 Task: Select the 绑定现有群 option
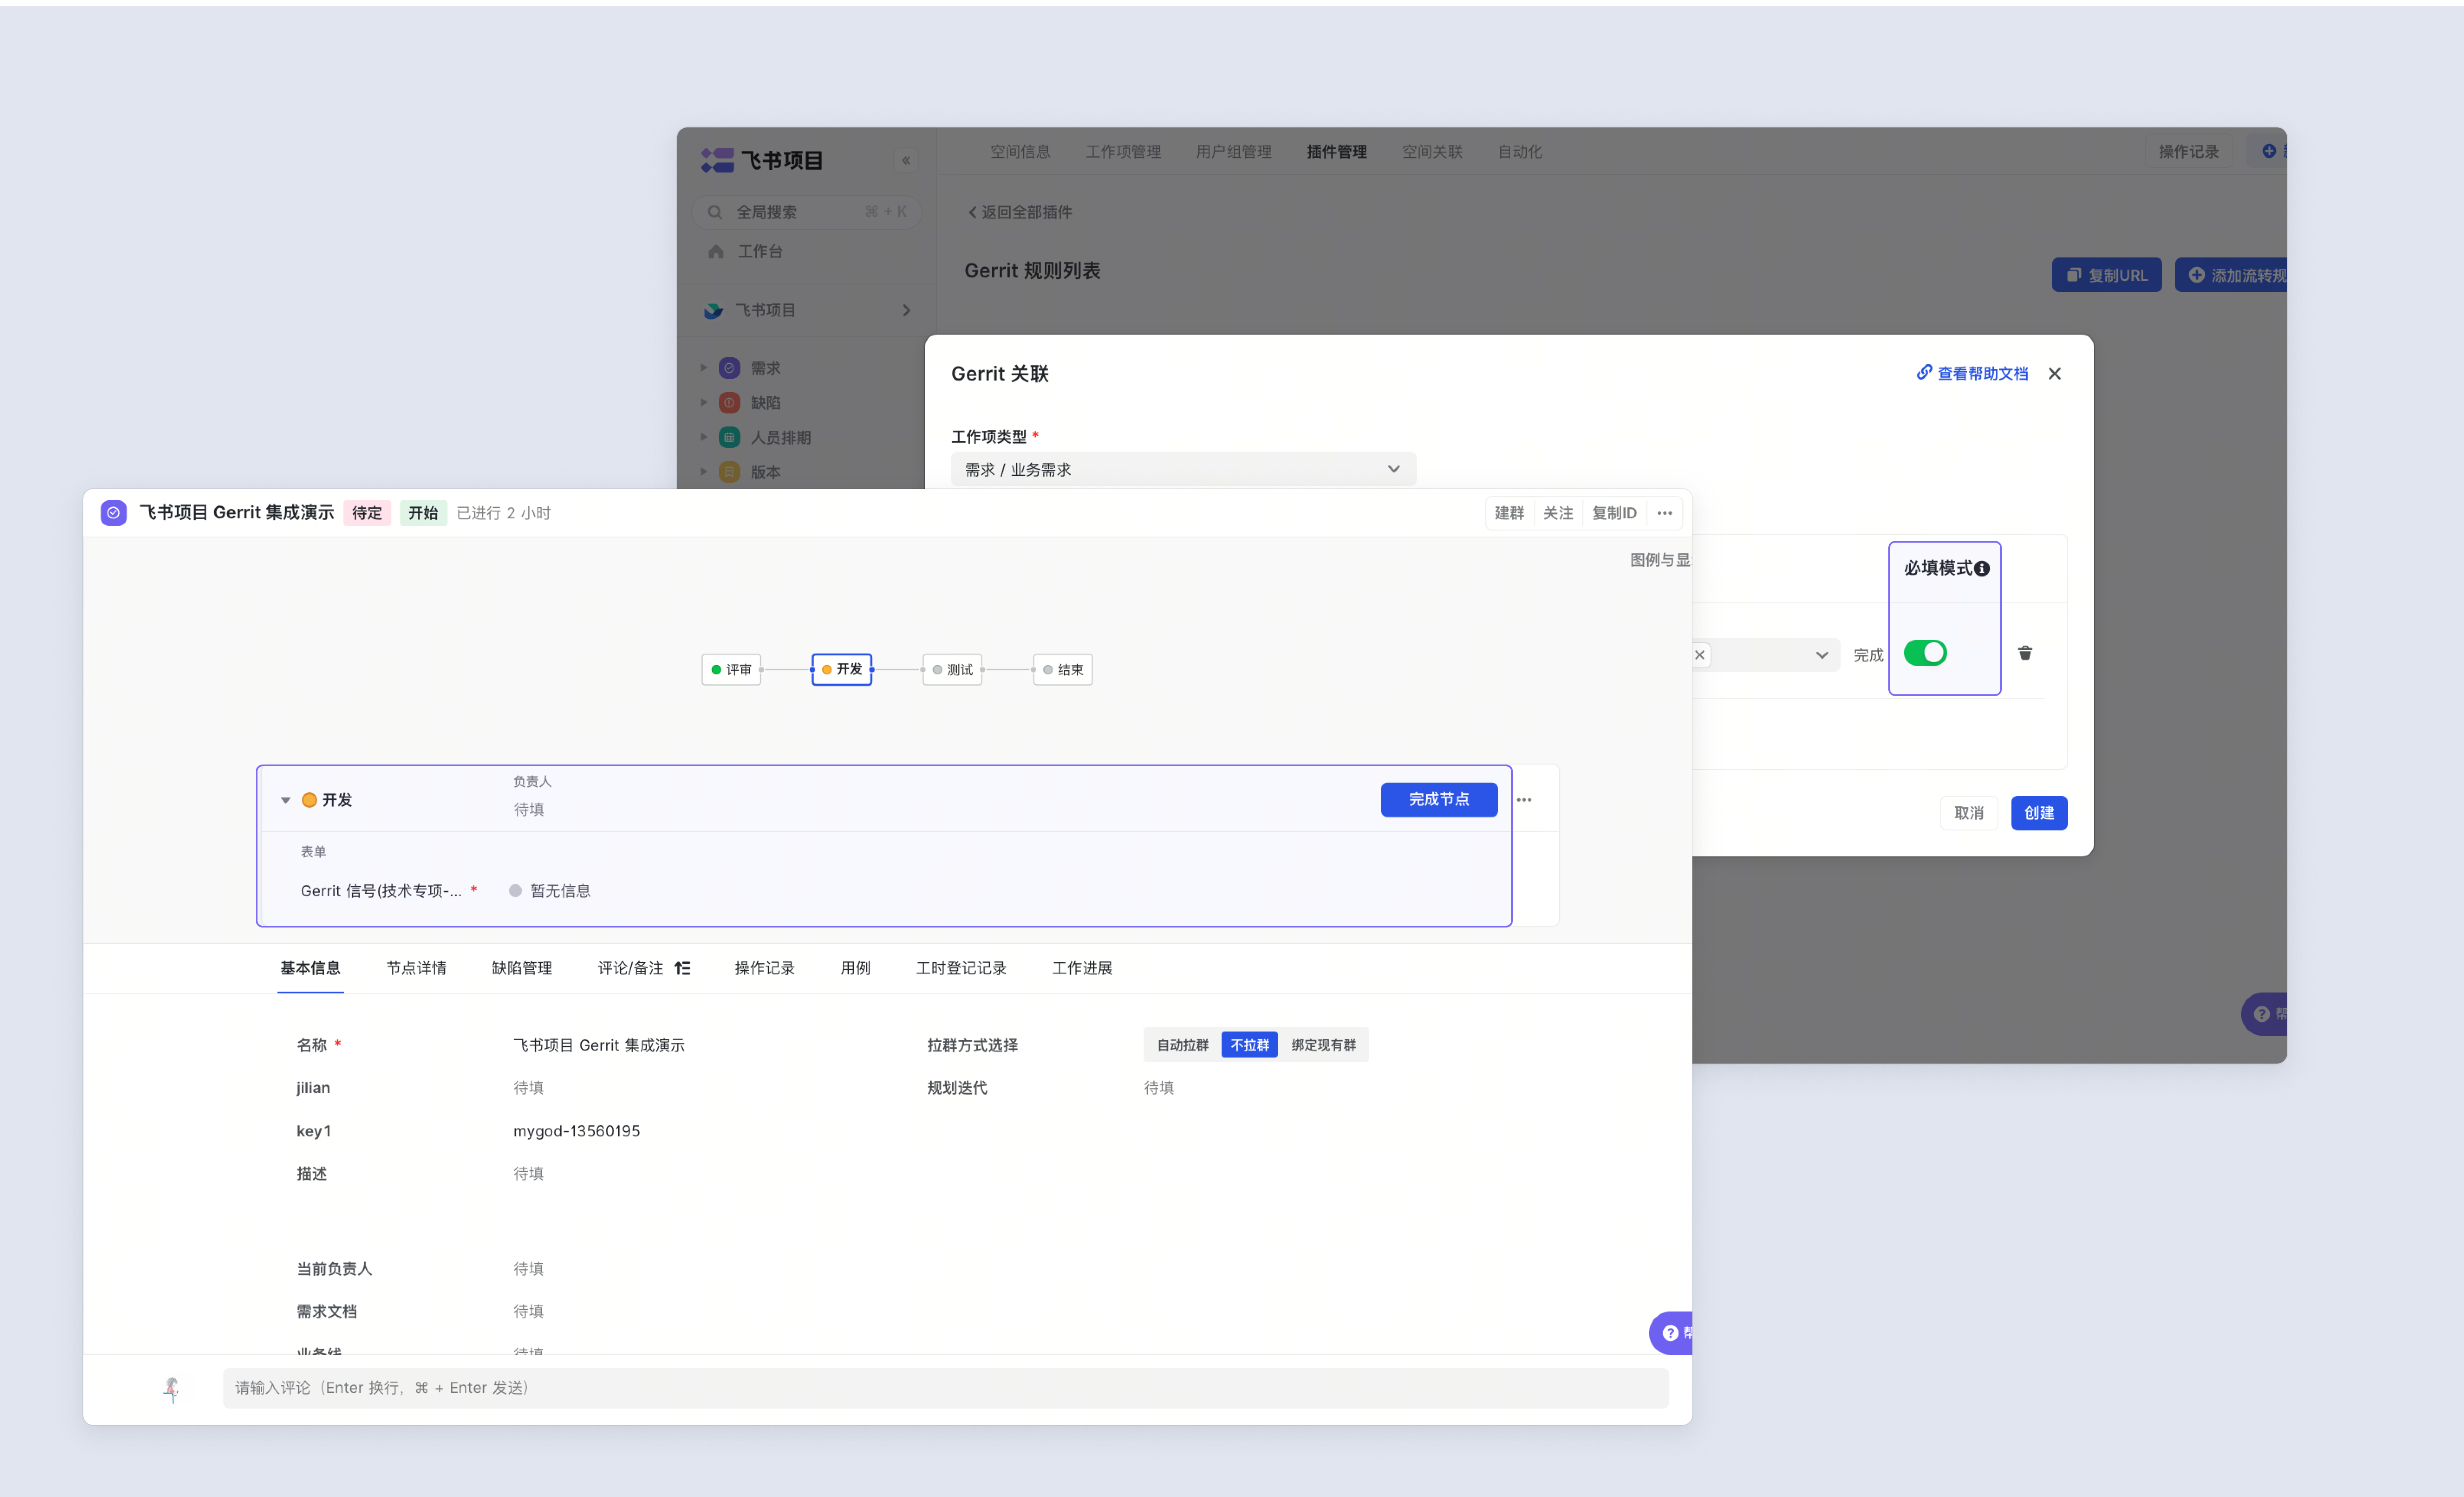[1323, 1045]
